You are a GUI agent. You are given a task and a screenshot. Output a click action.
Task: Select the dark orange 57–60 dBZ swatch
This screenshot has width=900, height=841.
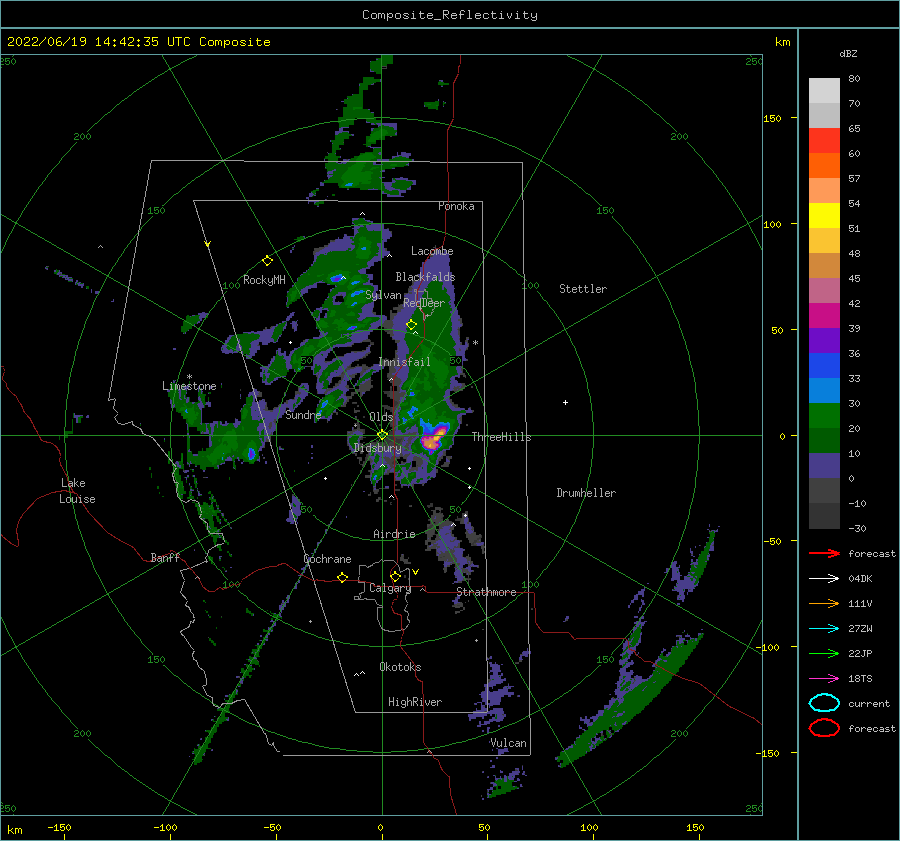pos(824,165)
